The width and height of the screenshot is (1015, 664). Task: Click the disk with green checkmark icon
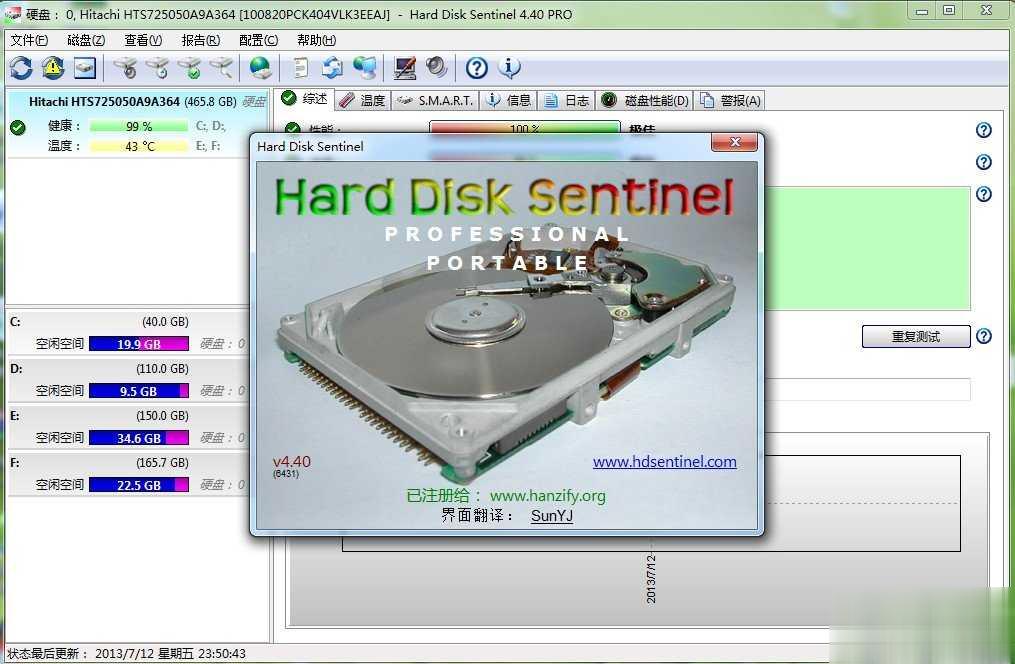tap(190, 68)
